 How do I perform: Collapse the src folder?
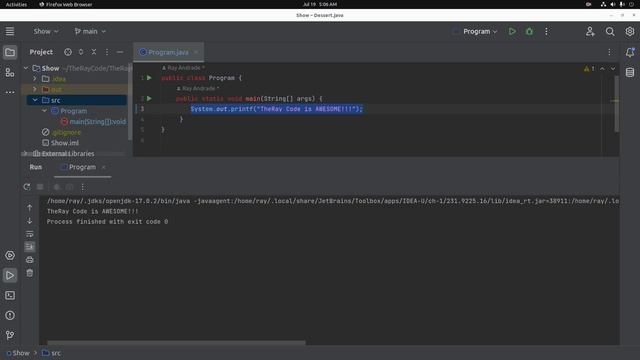tap(35, 100)
